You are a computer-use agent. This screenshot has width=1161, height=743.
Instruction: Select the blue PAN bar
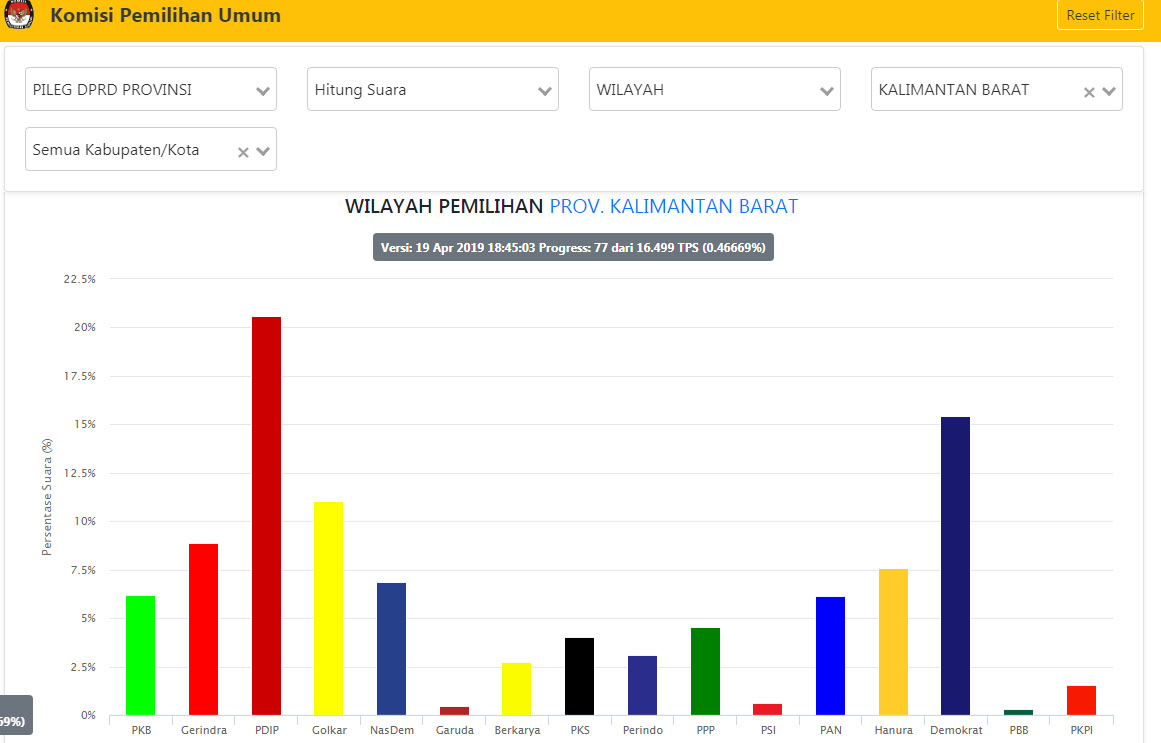(x=830, y=655)
